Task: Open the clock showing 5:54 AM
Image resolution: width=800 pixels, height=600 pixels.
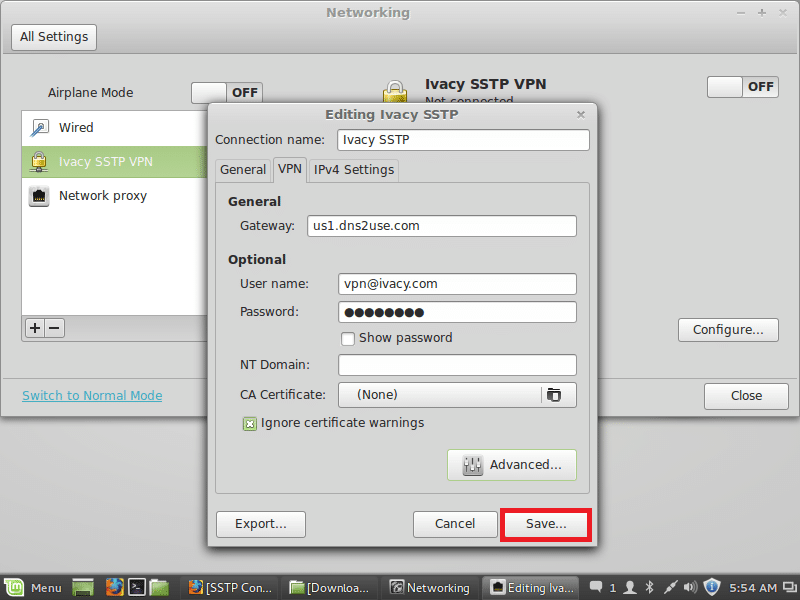Action: pyautogui.click(x=753, y=588)
